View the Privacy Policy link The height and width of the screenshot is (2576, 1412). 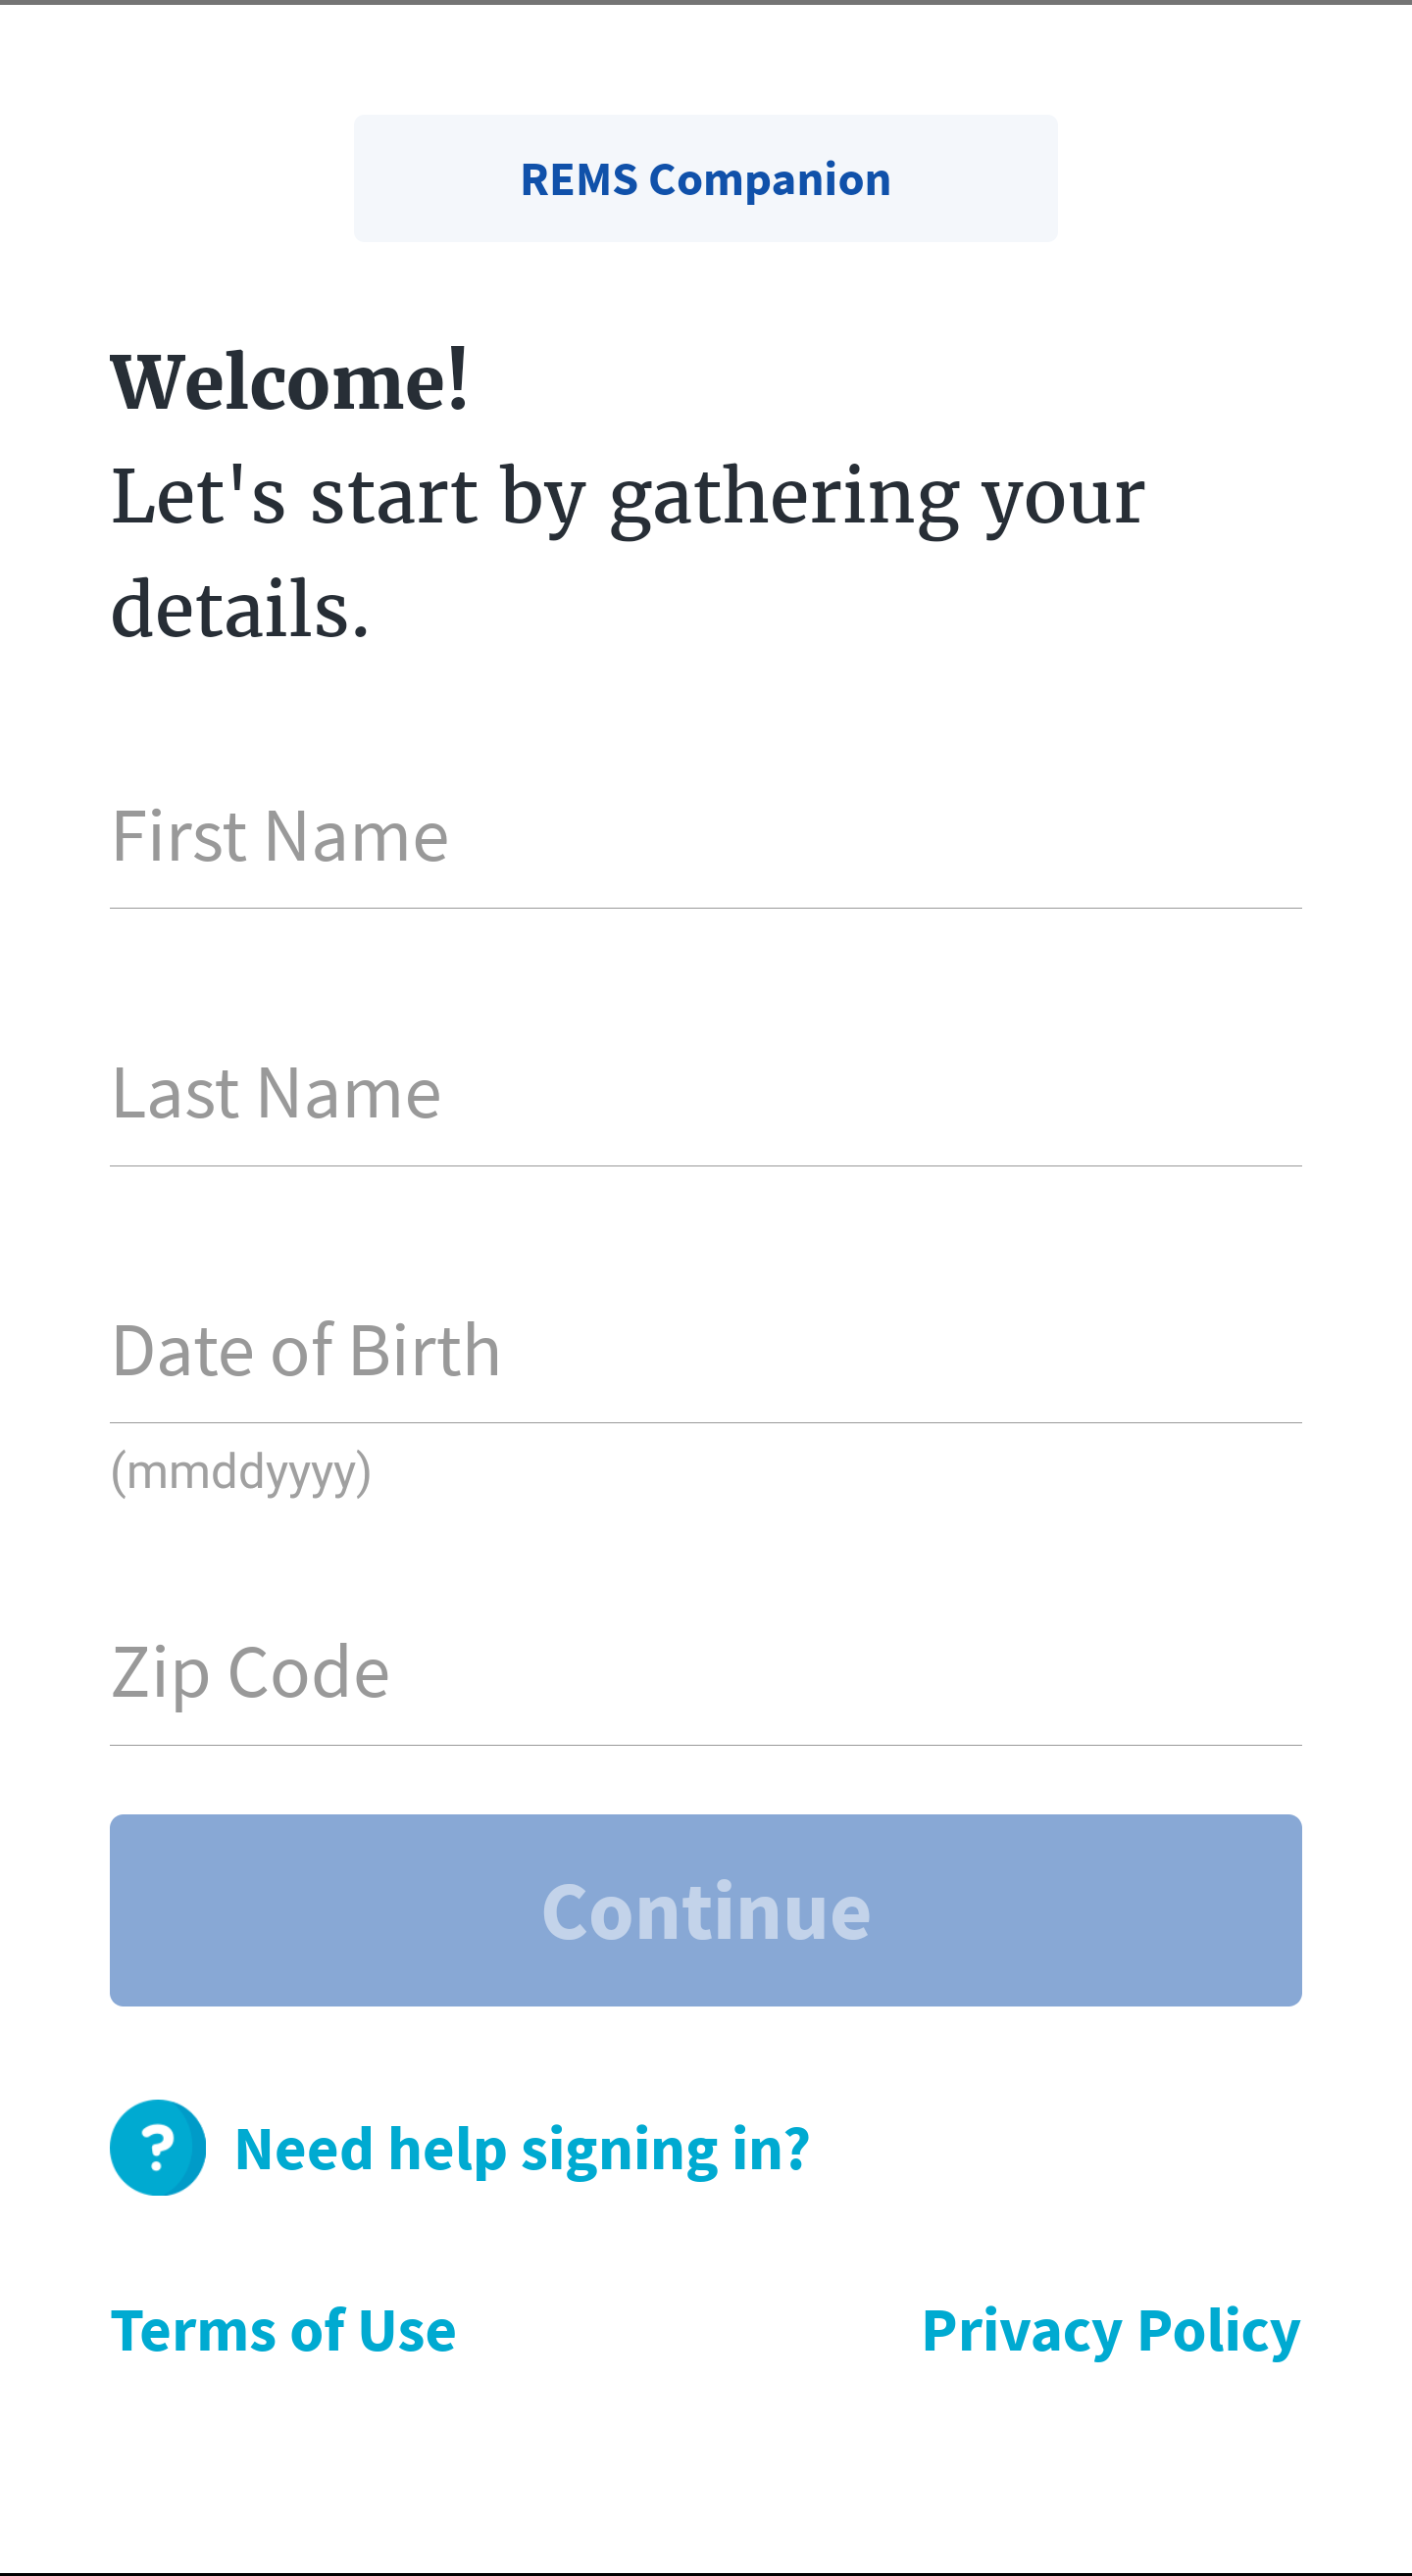point(1111,2332)
